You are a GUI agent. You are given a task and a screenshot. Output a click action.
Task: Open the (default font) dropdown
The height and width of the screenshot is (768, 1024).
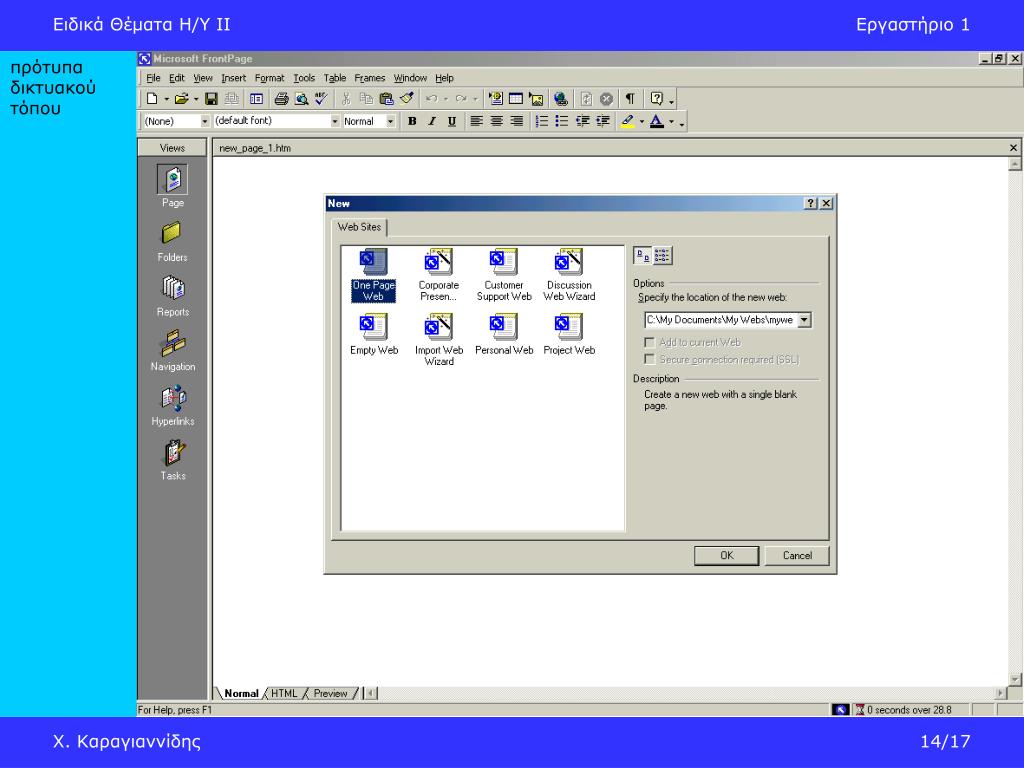334,121
